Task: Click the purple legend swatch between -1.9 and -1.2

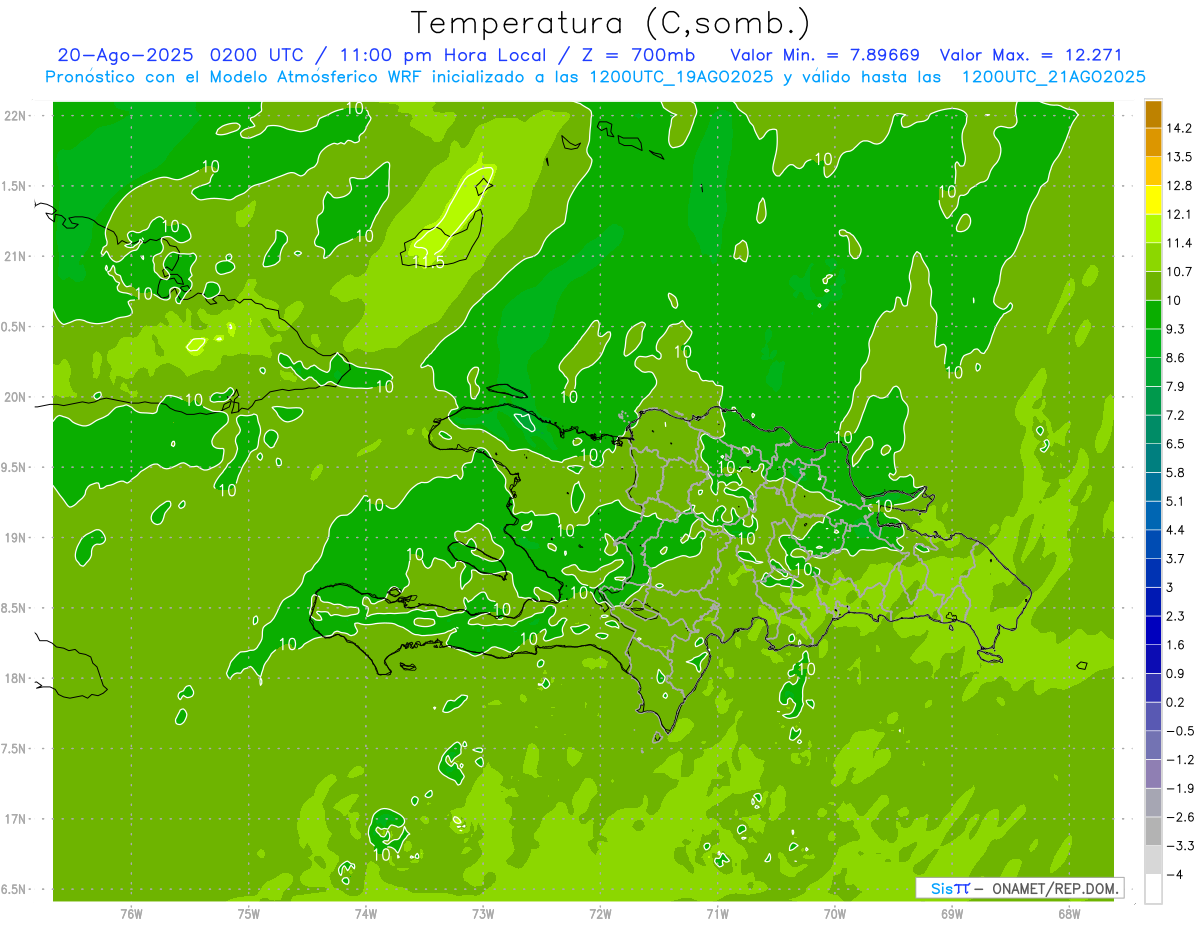Action: (1153, 774)
